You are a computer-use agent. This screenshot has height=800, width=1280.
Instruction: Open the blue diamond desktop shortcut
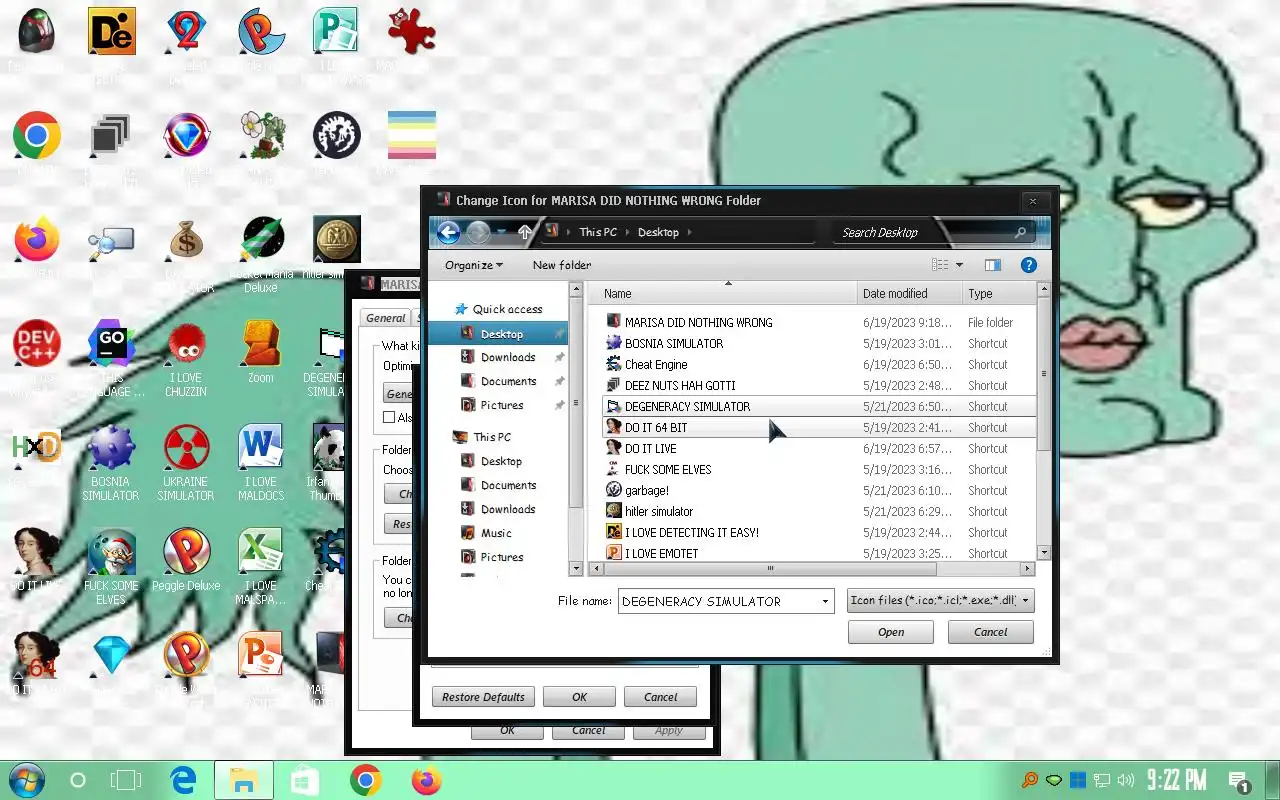[112, 655]
